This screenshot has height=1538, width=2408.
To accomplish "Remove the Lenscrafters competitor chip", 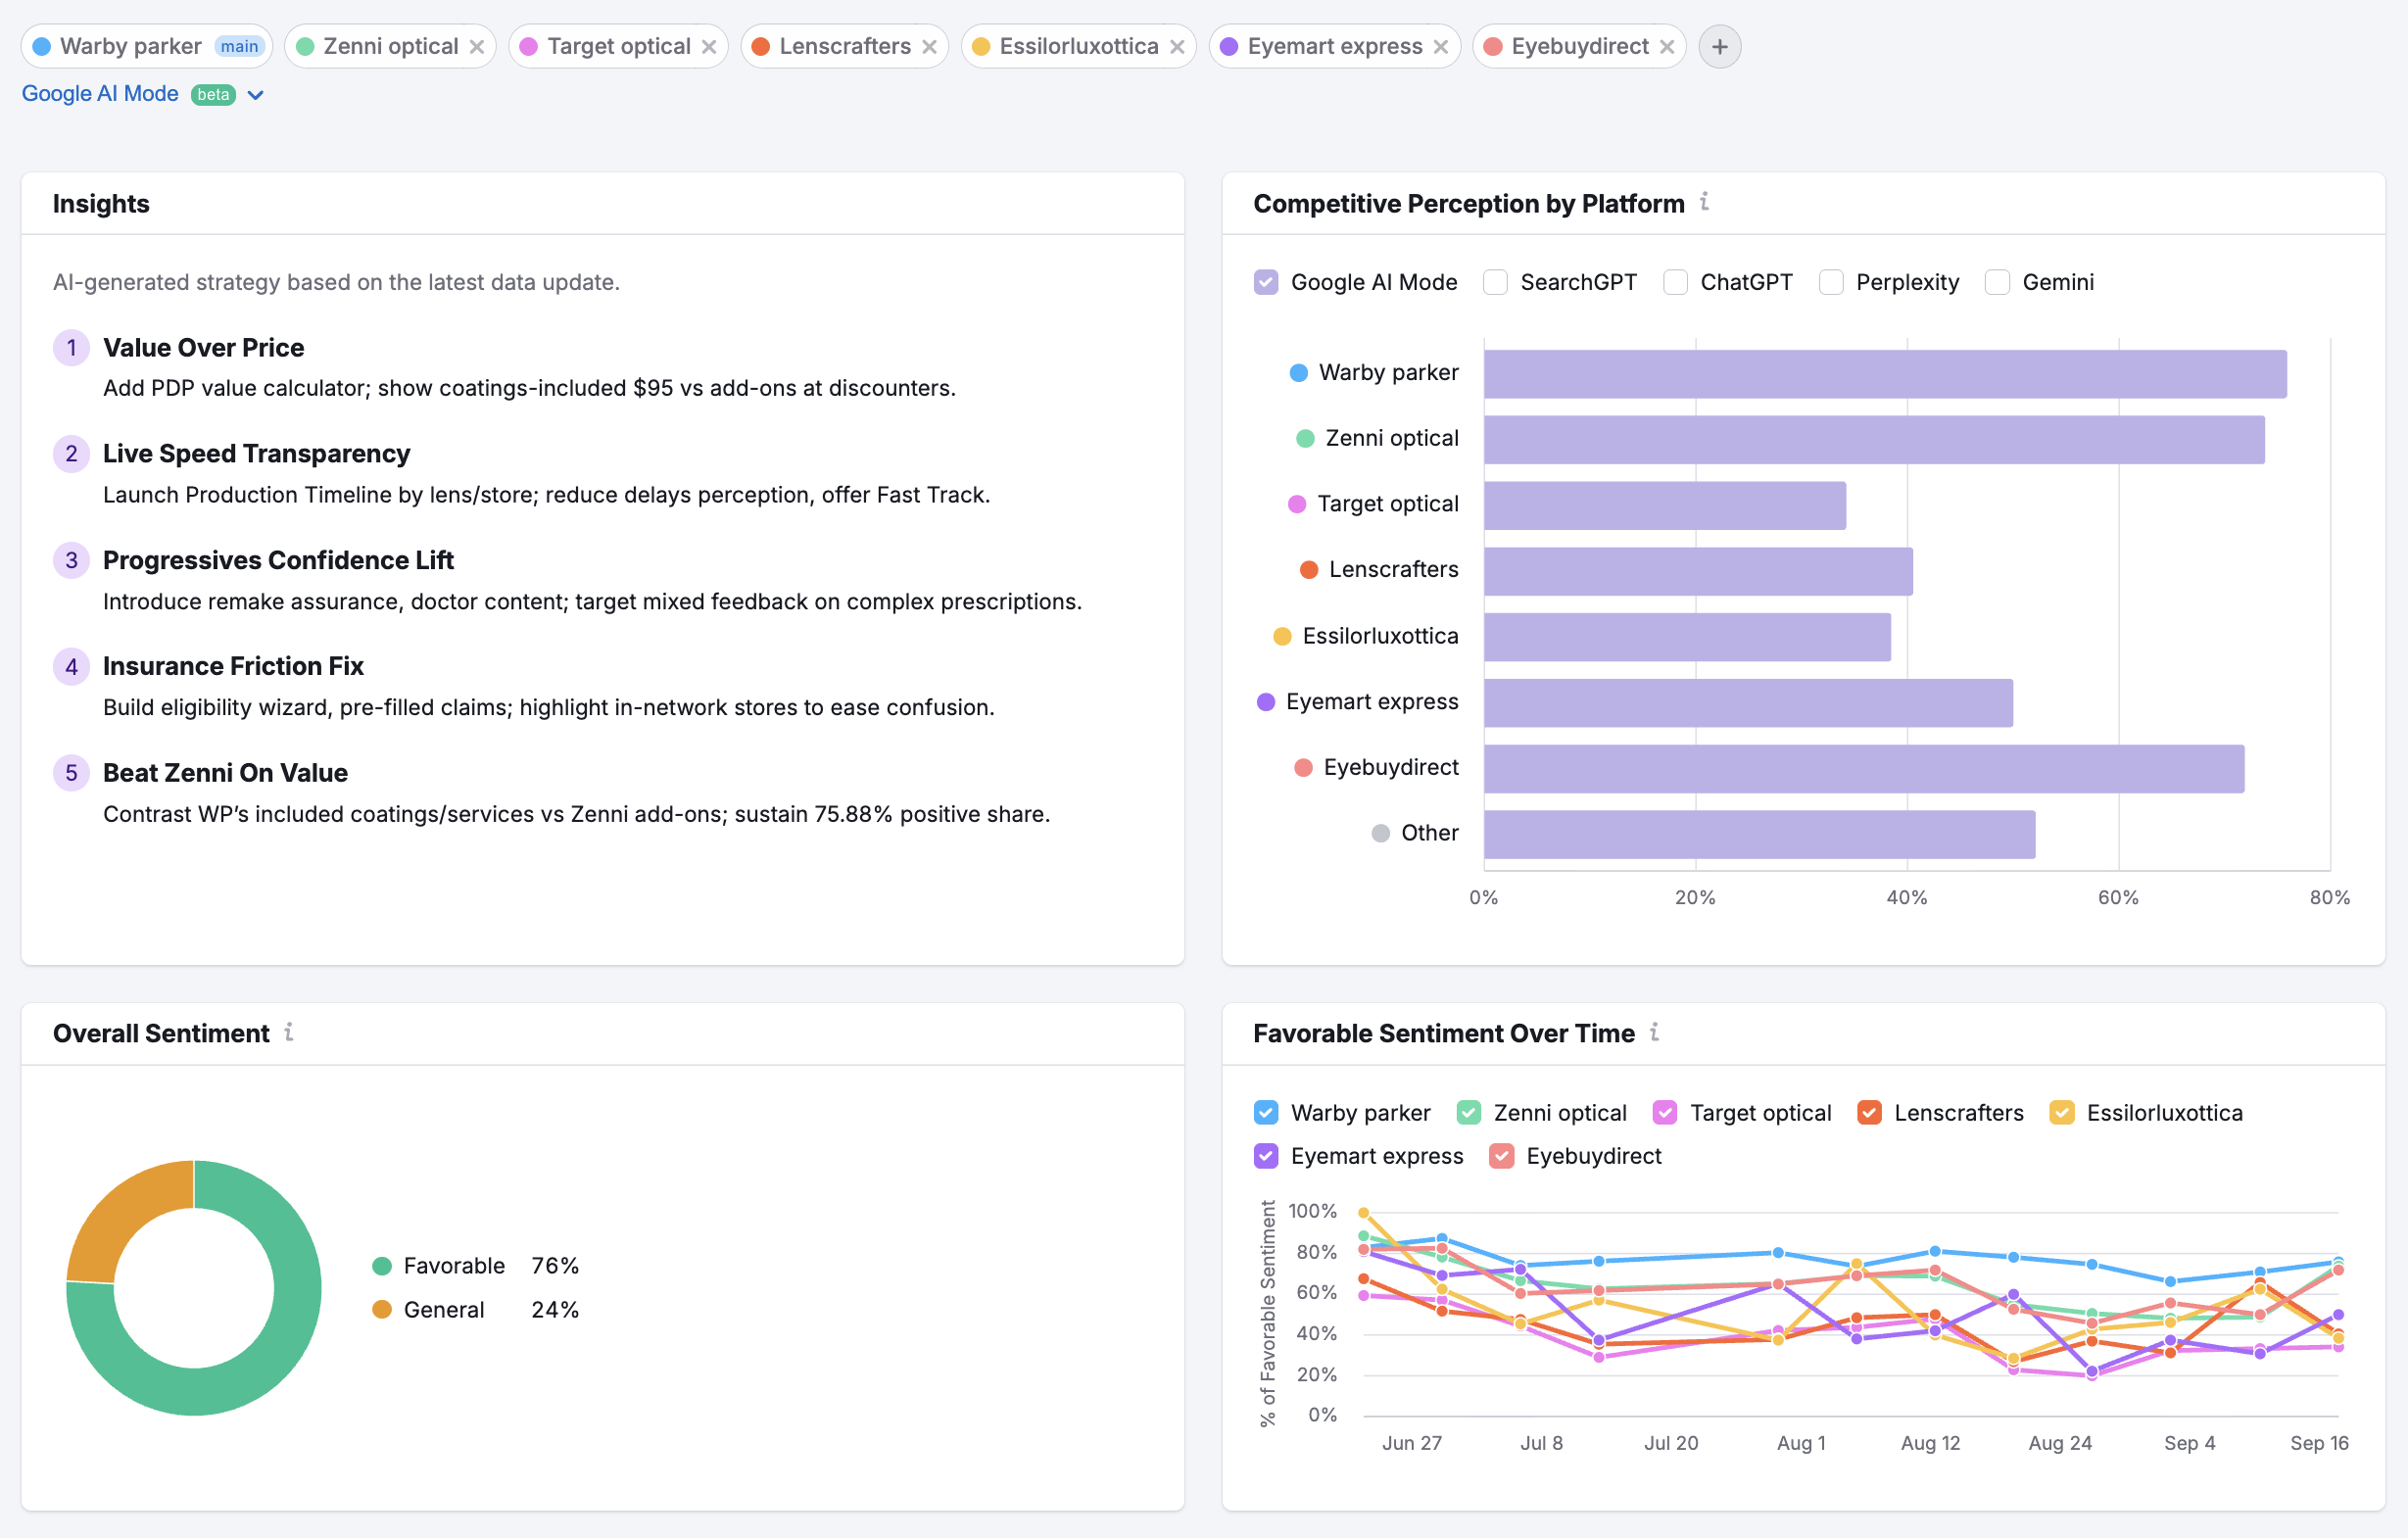I will coord(930,46).
